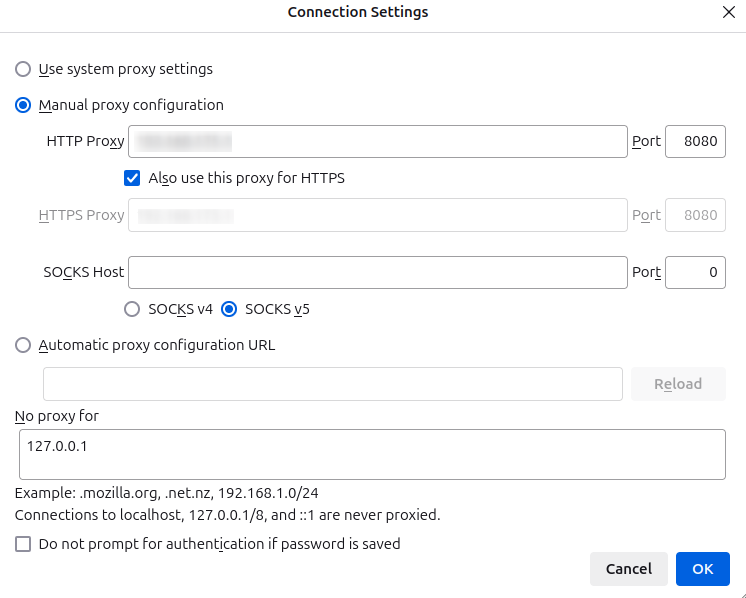This screenshot has width=746, height=598.
Task: Enable Do not prompt for authentication
Action: 23,544
